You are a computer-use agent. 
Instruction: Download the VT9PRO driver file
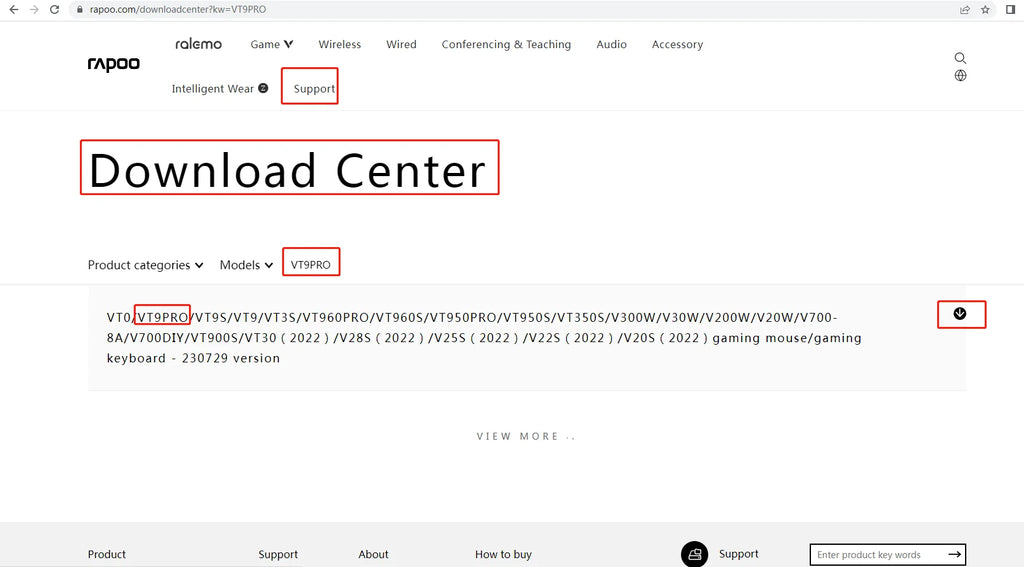(959, 314)
